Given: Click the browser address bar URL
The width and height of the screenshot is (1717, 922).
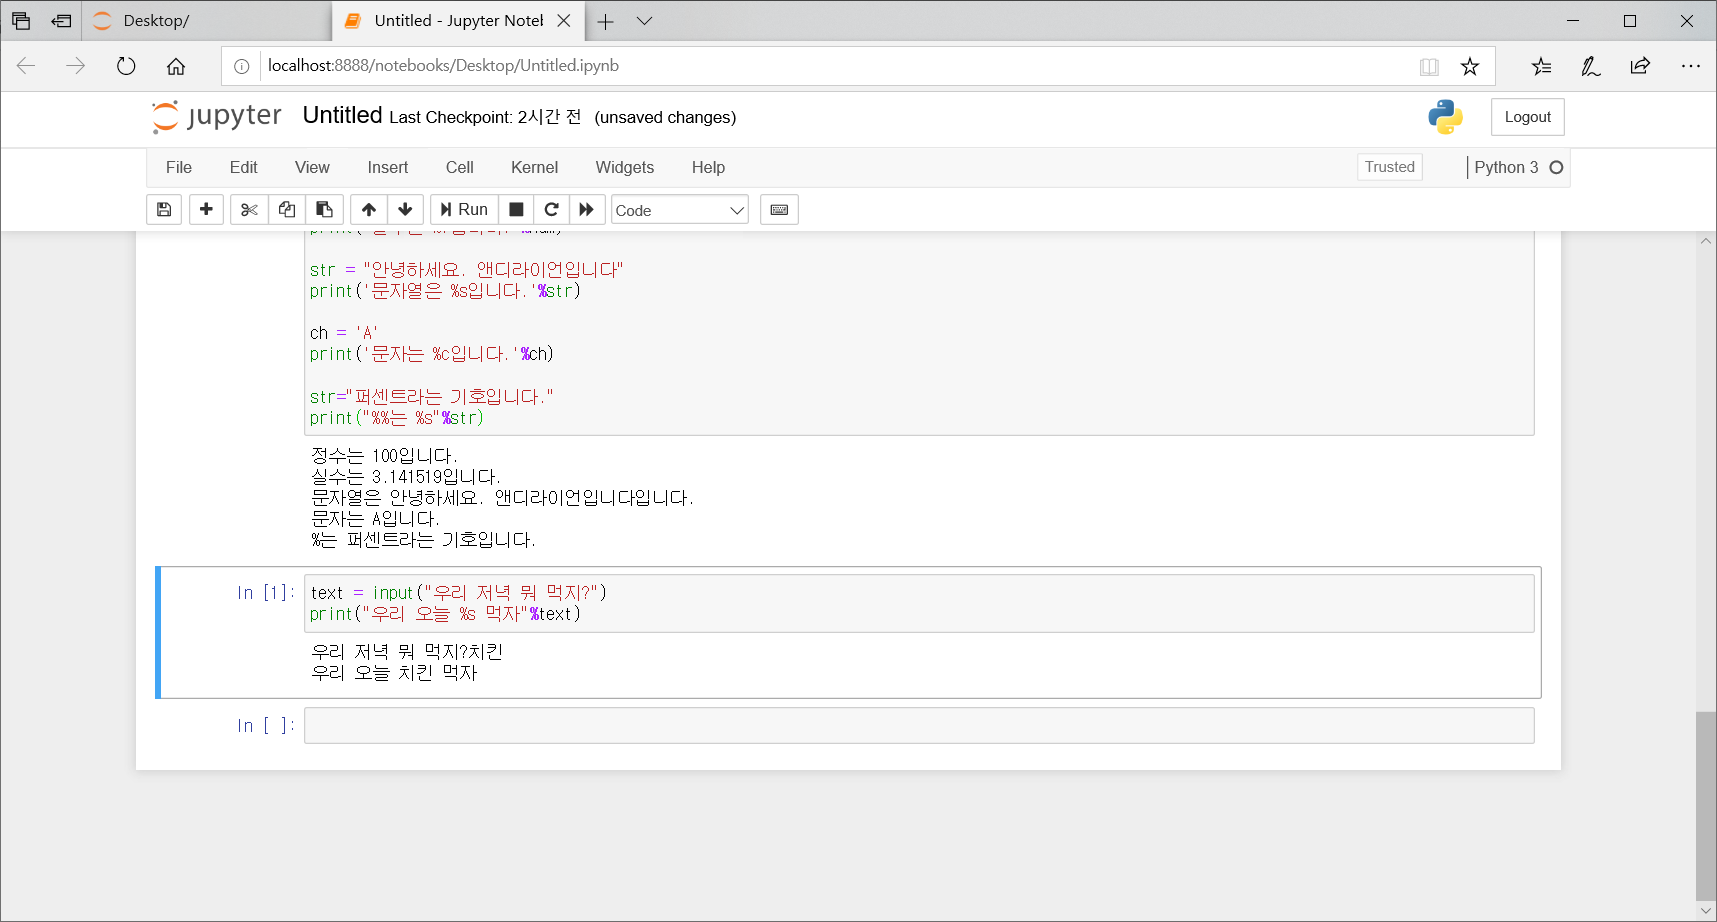Looking at the screenshot, I should pyautogui.click(x=443, y=65).
